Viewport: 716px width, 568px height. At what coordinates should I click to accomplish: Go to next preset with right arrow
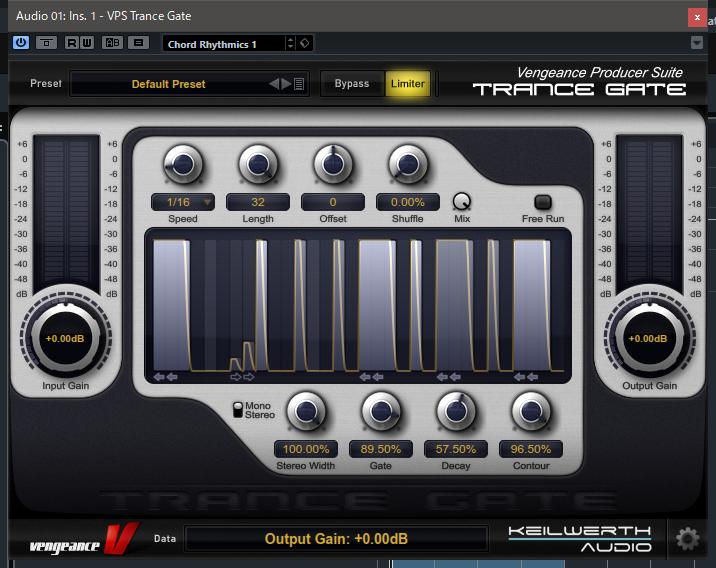point(286,84)
